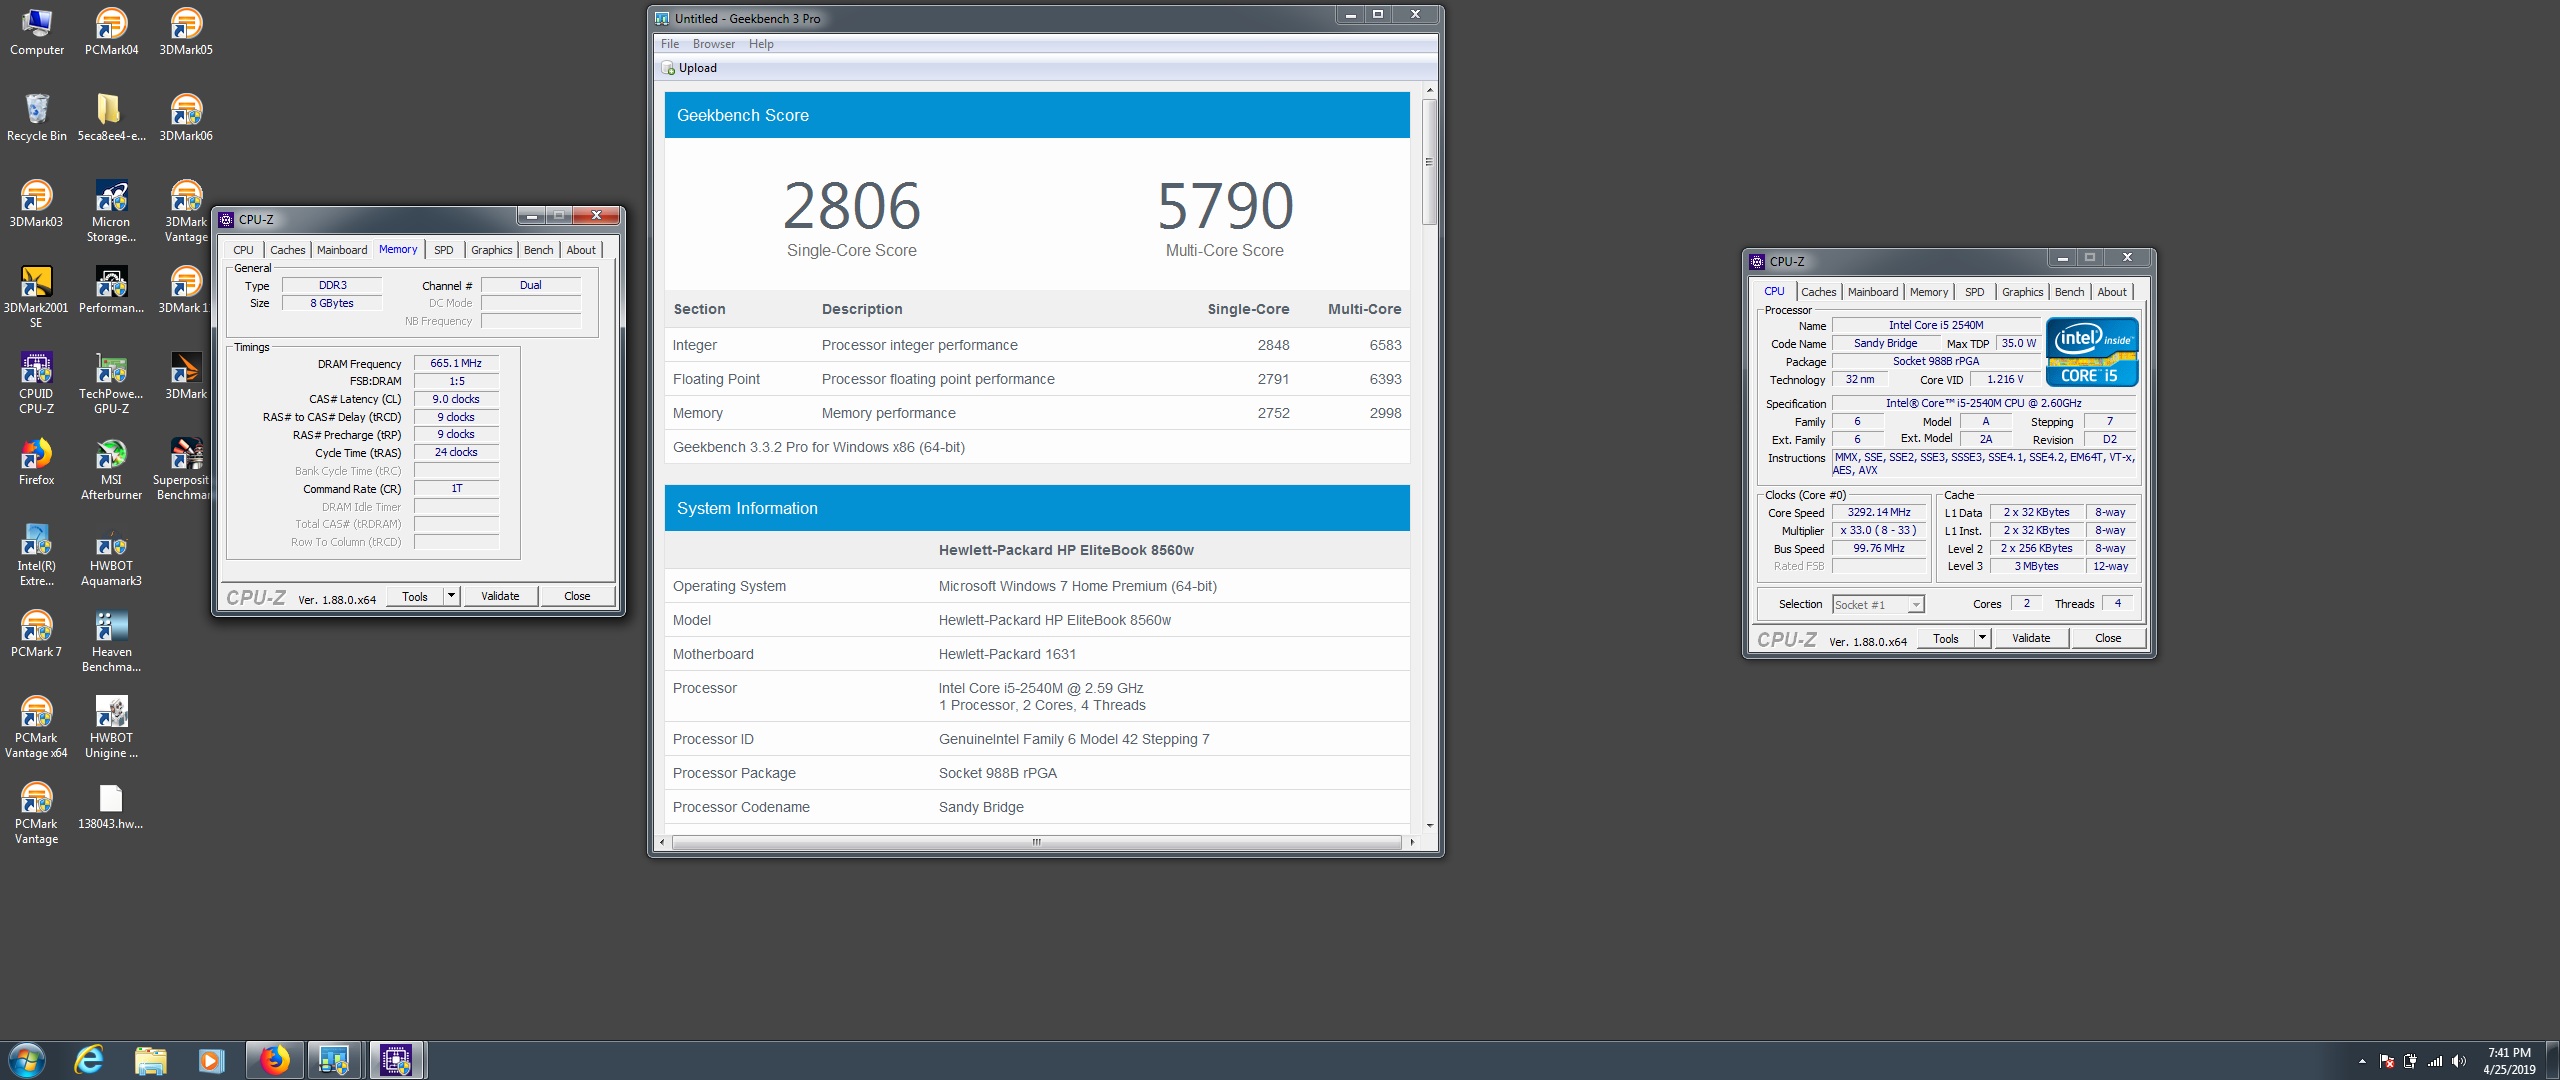2560x1080 pixels.
Task: Click Geekbench vertical scrollbar thumb
Action: (x=1430, y=162)
